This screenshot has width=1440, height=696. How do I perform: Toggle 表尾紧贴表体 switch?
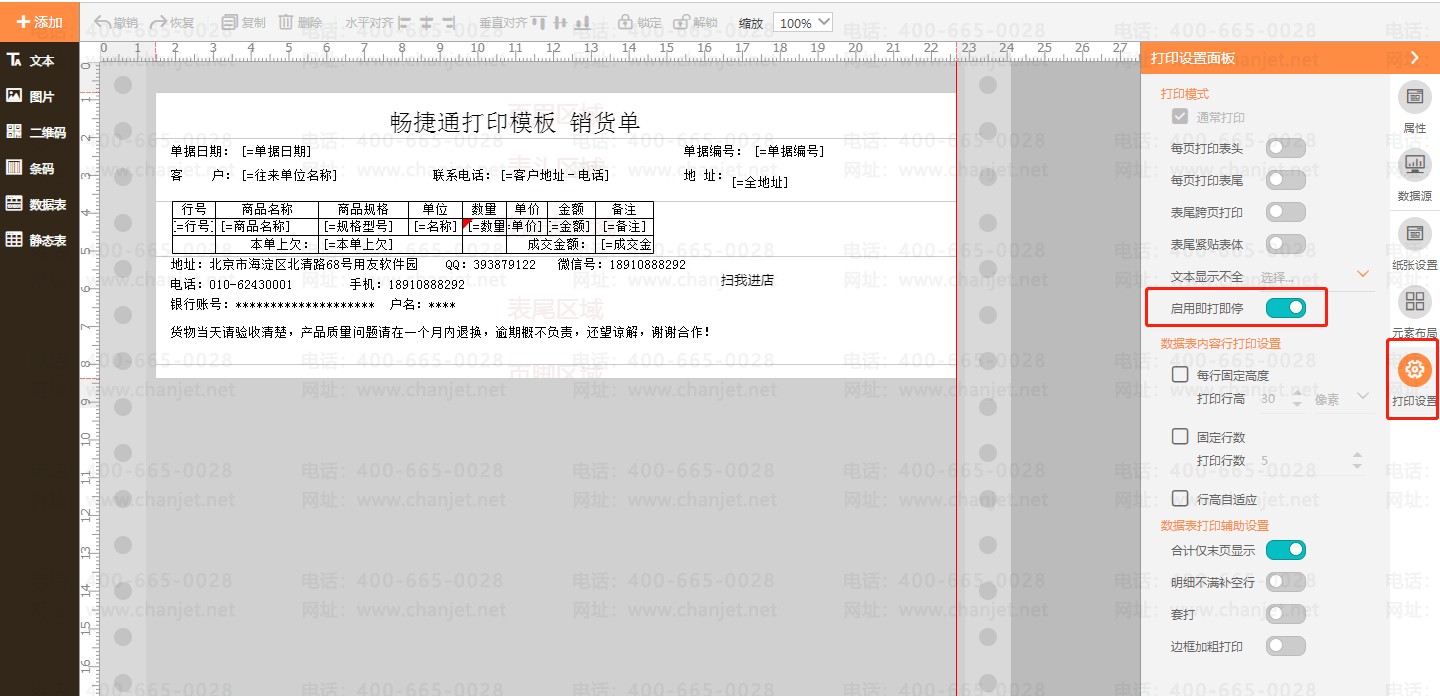1286,244
